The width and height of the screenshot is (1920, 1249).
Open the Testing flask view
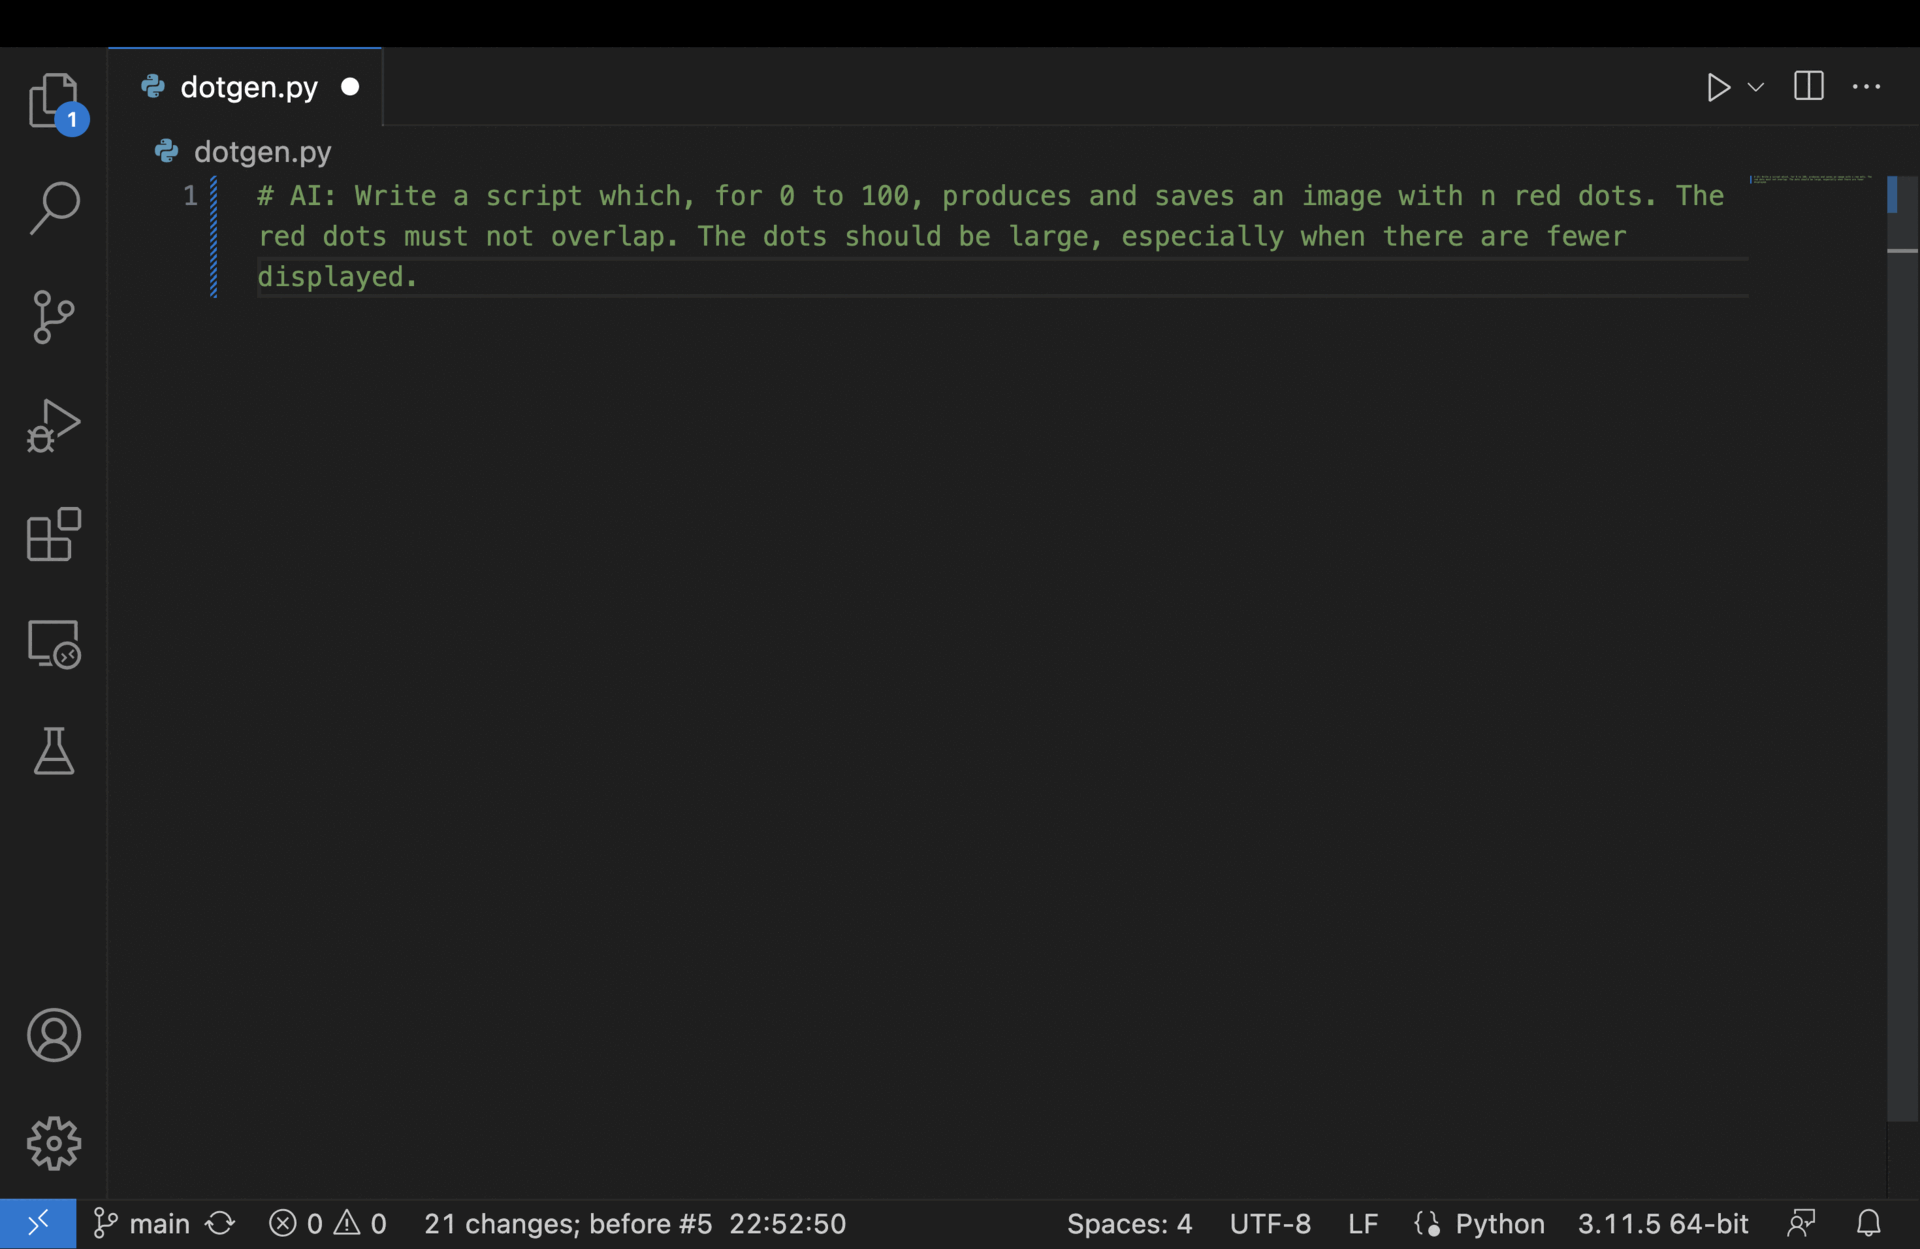click(x=54, y=751)
